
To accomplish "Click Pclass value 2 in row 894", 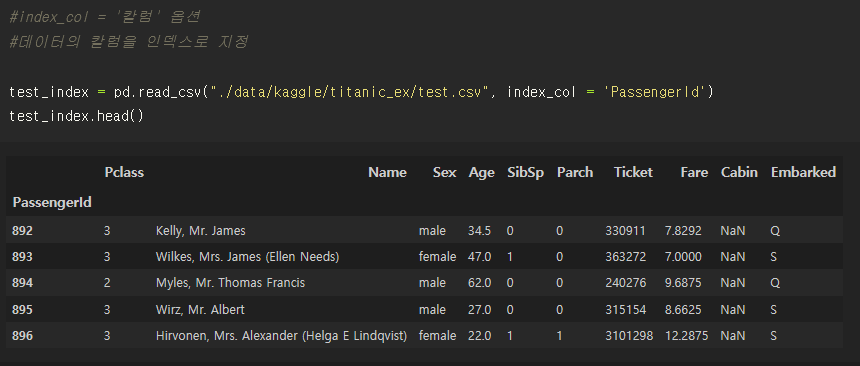I will pyautogui.click(x=107, y=283).
